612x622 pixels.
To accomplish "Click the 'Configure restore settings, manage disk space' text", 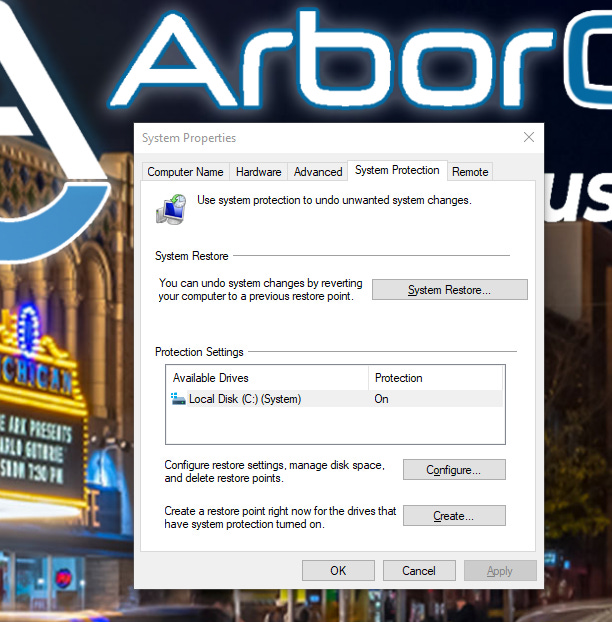I will [274, 471].
